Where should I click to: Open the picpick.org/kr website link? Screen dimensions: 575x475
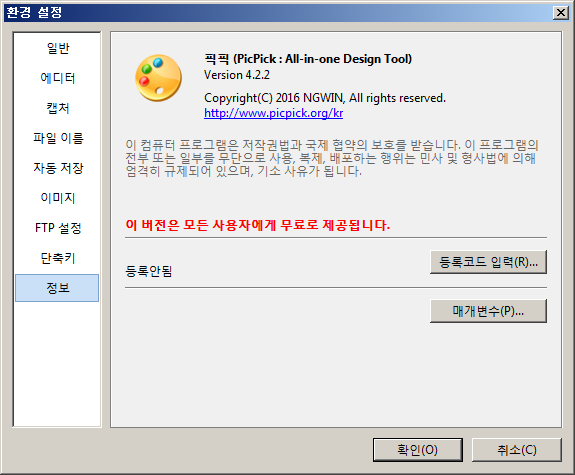tap(274, 113)
